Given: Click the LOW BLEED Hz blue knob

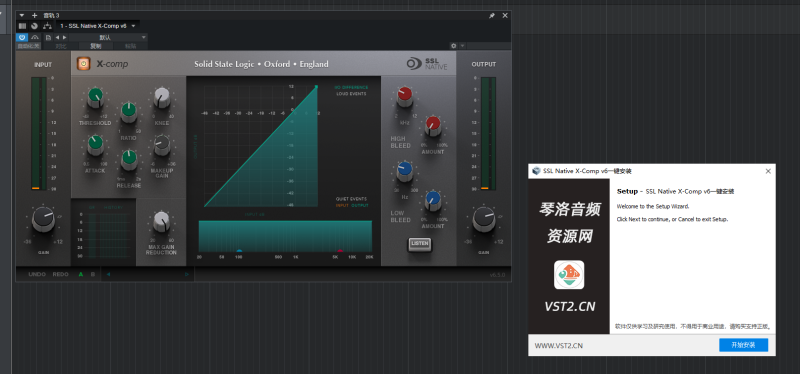Looking at the screenshot, I should [404, 171].
